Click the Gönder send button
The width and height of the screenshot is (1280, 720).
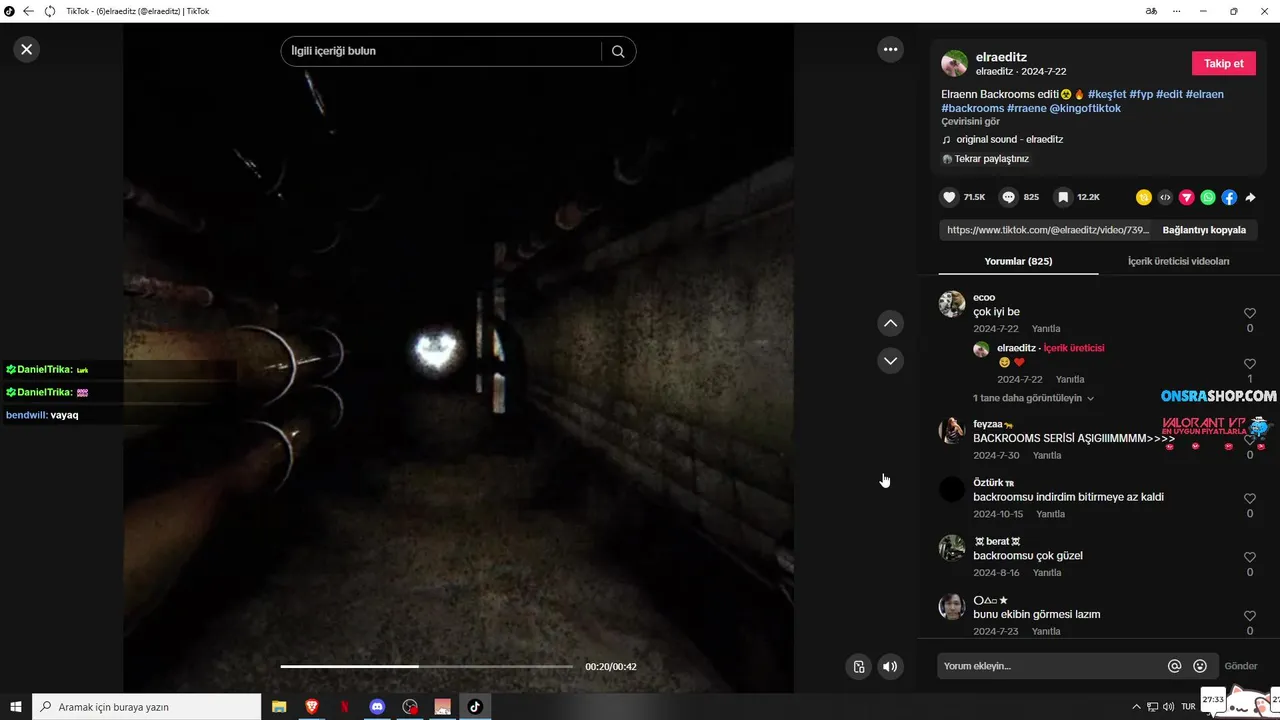pyautogui.click(x=1241, y=666)
